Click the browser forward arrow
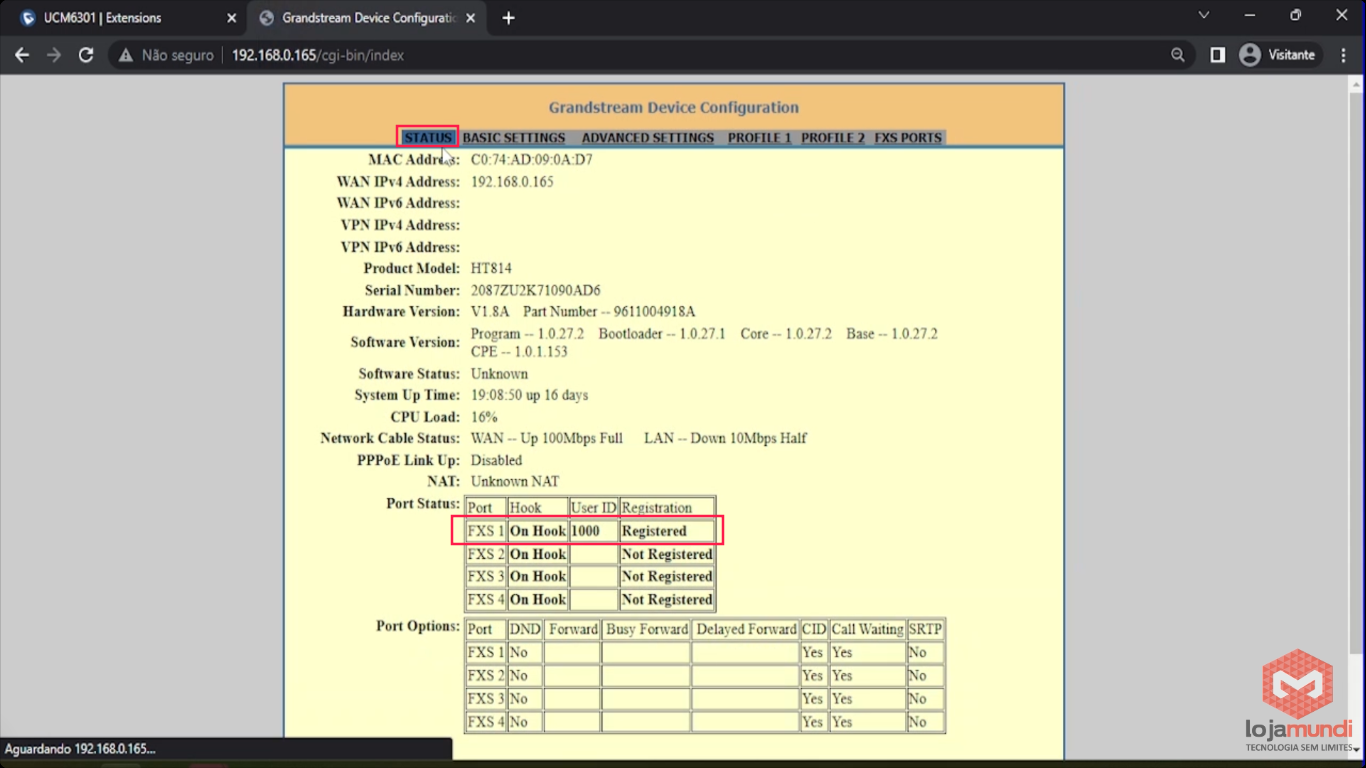Screen dimensions: 1366x768 (54, 55)
